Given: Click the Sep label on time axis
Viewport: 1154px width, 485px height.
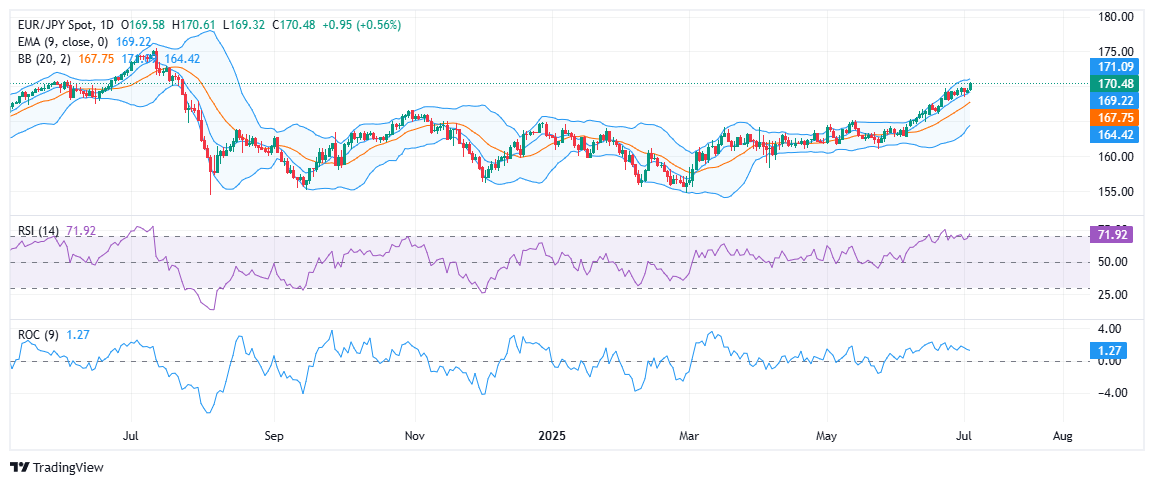Looking at the screenshot, I should click(x=275, y=436).
